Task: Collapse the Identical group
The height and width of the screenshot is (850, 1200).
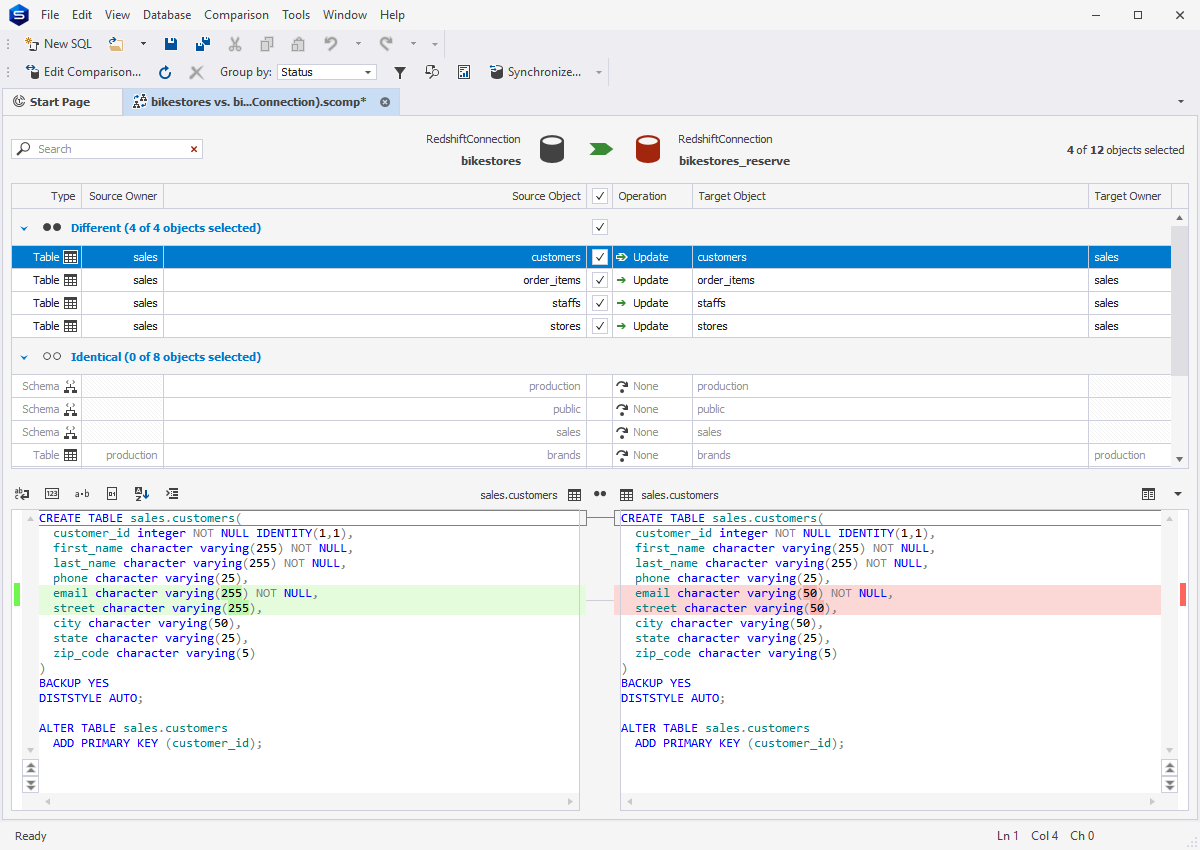Action: [24, 357]
